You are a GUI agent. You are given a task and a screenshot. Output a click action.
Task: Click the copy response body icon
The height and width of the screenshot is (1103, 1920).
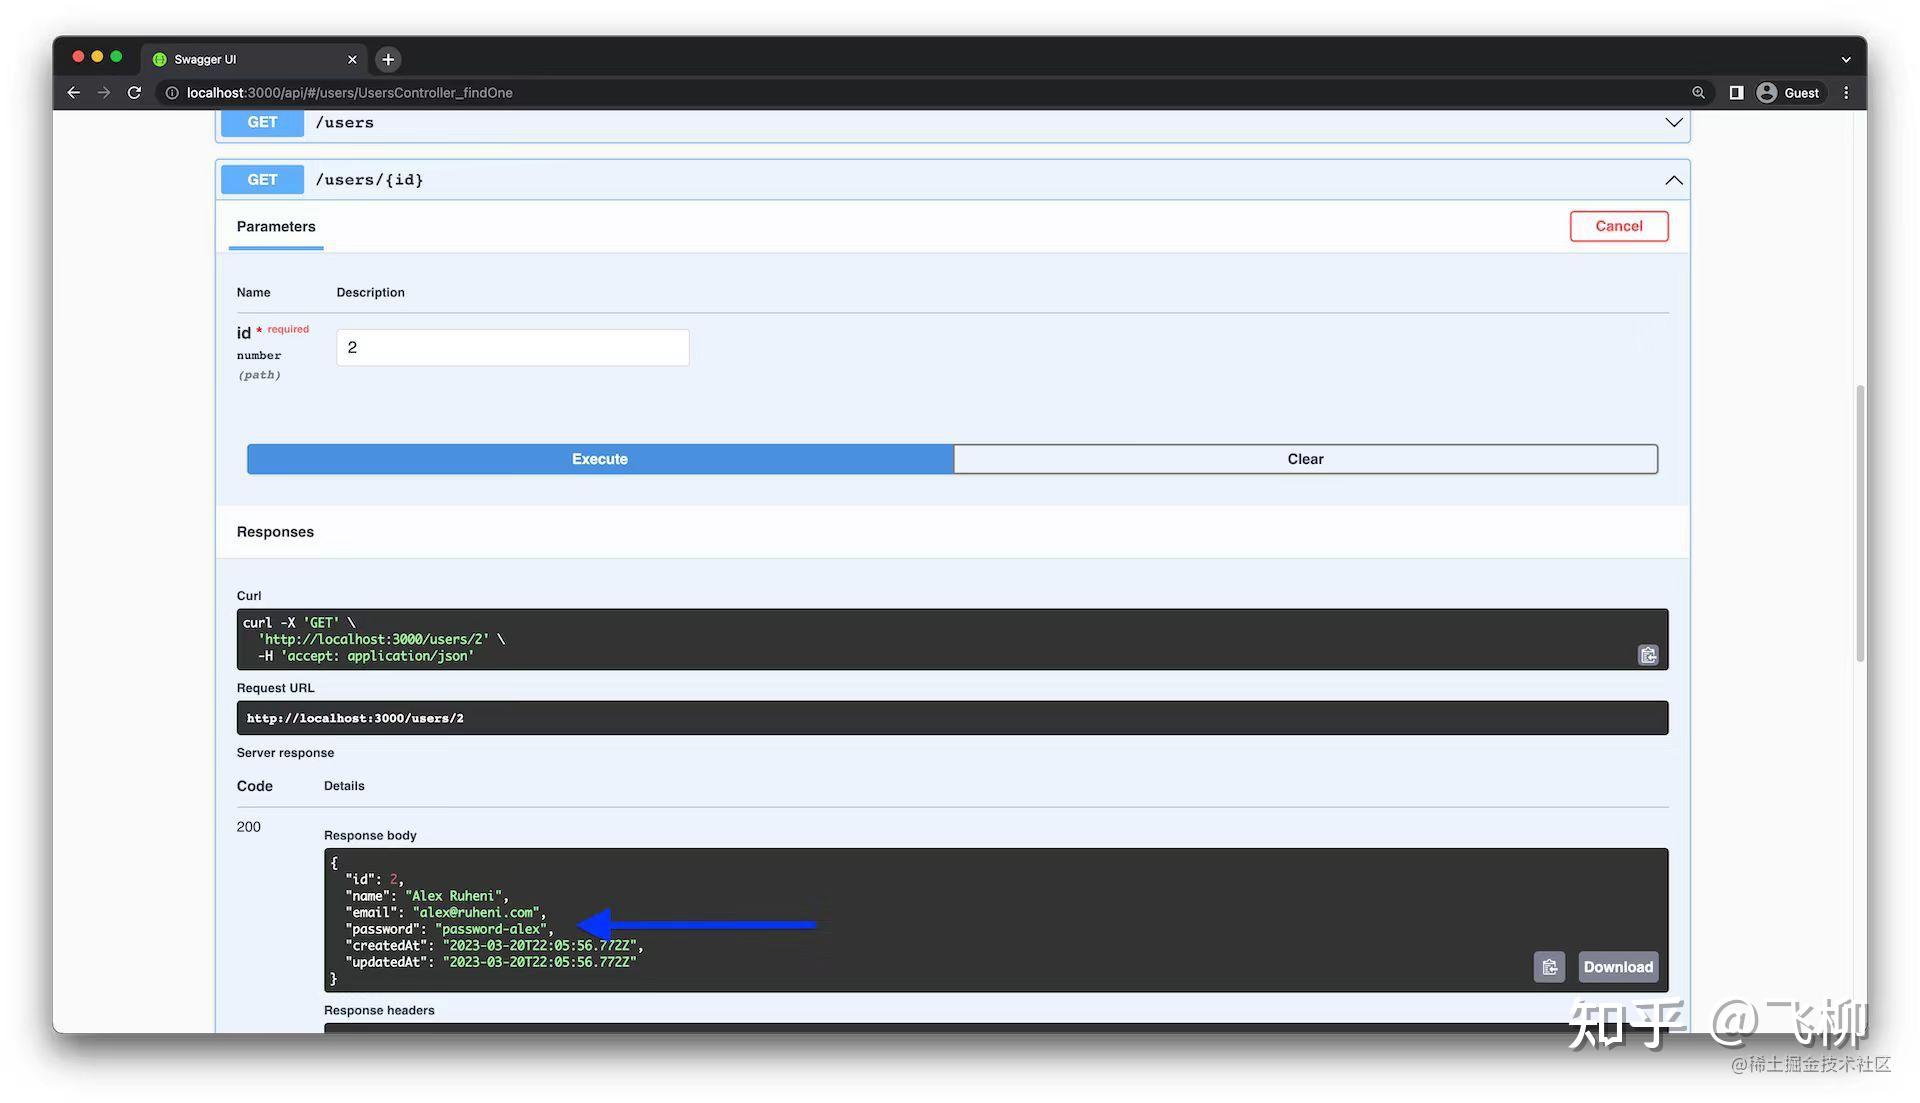click(x=1548, y=966)
